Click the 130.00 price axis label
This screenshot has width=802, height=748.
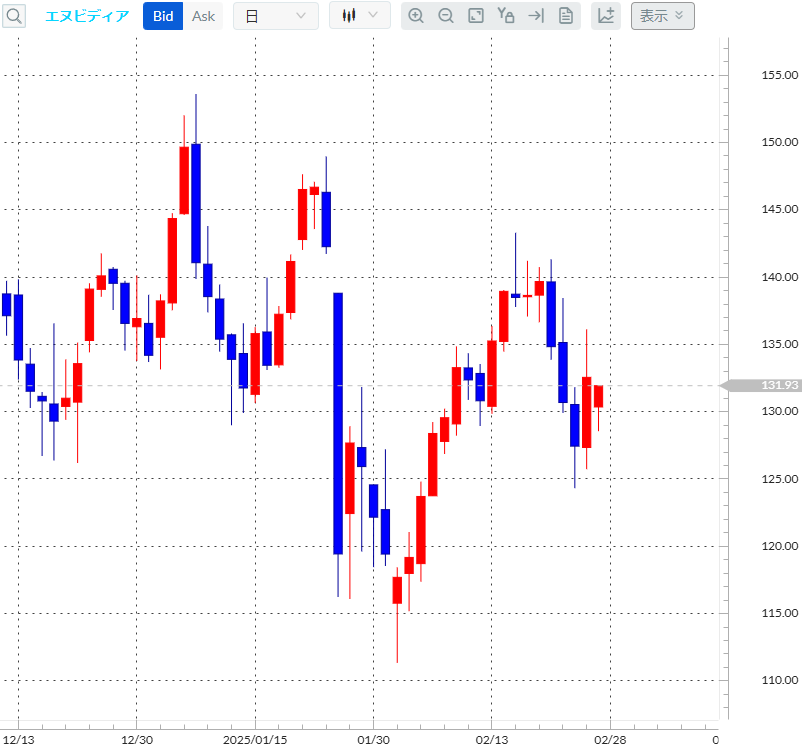(x=779, y=411)
